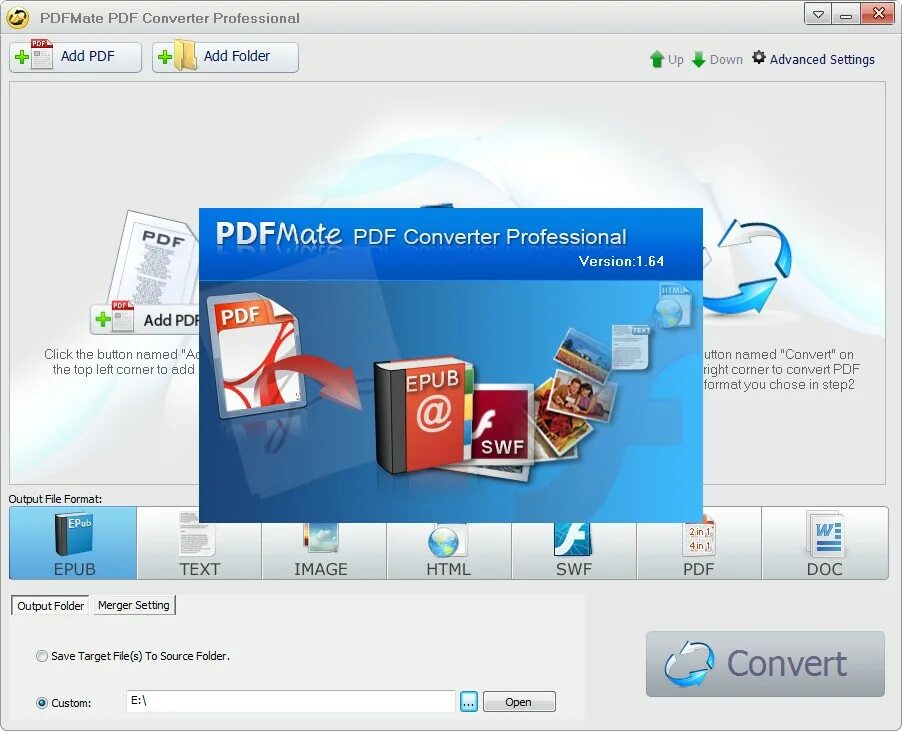
Task: Click the blue circular arrows convert illustration
Action: point(748,269)
